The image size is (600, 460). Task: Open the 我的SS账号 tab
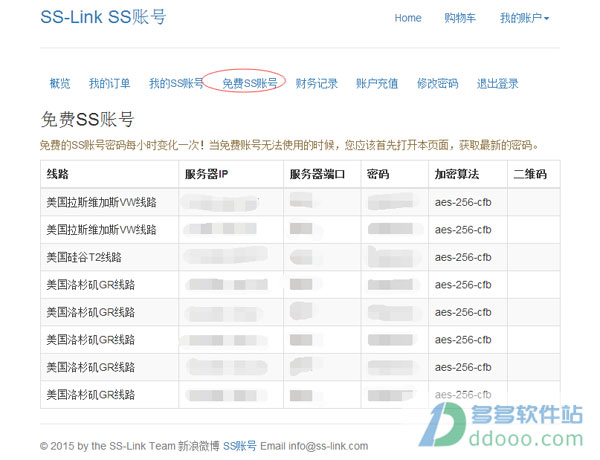[x=176, y=83]
